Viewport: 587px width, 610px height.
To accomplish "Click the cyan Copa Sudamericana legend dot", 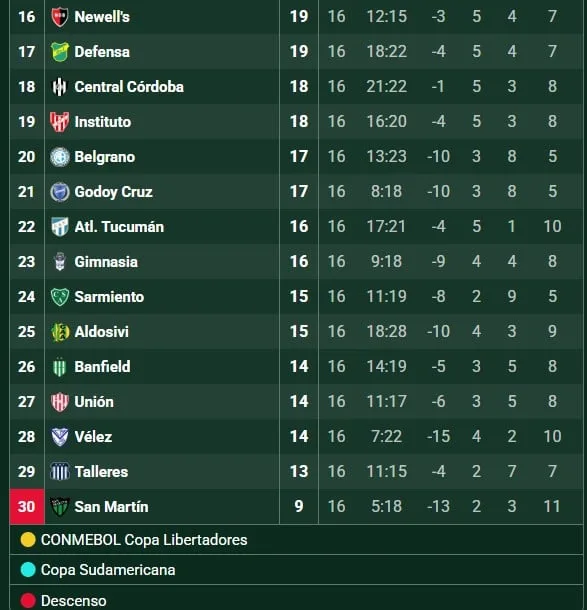I will (28, 570).
